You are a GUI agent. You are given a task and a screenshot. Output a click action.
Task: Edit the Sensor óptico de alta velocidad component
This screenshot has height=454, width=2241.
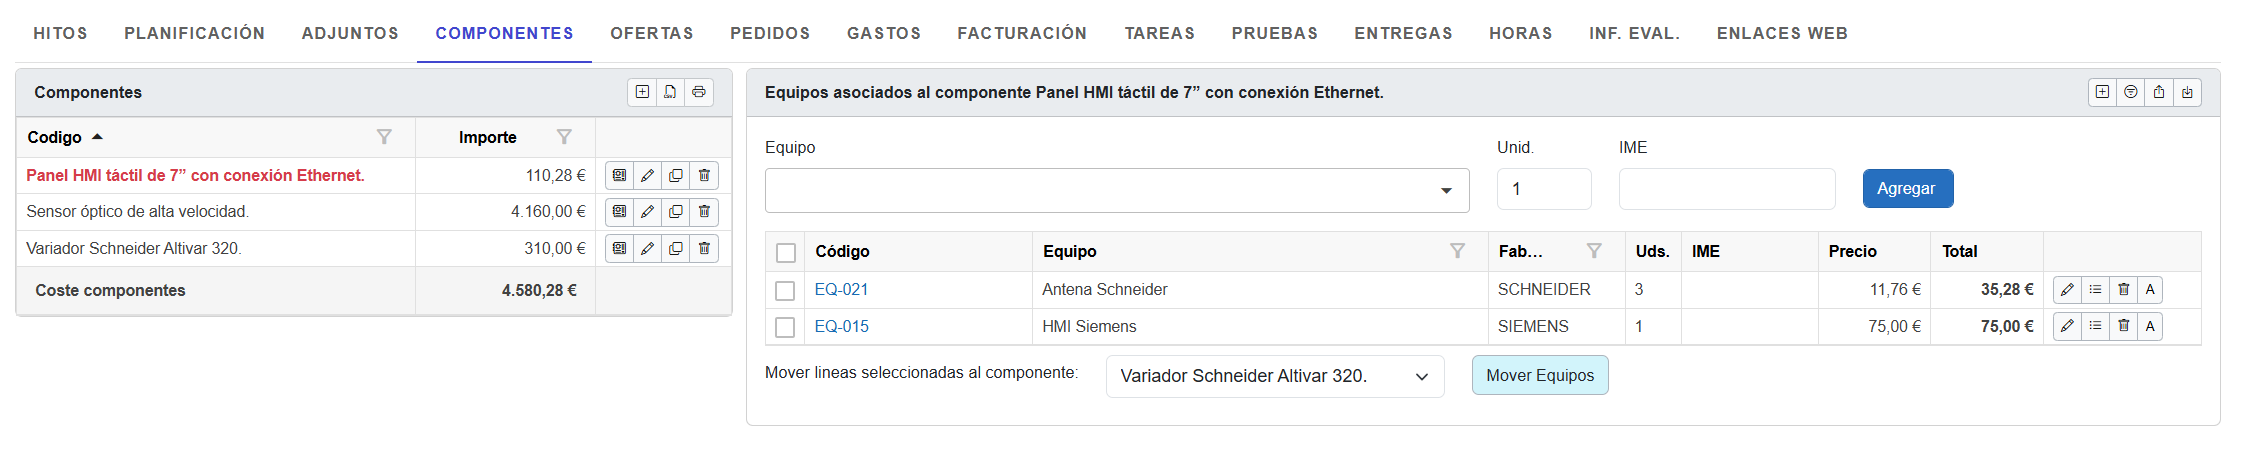pos(647,212)
